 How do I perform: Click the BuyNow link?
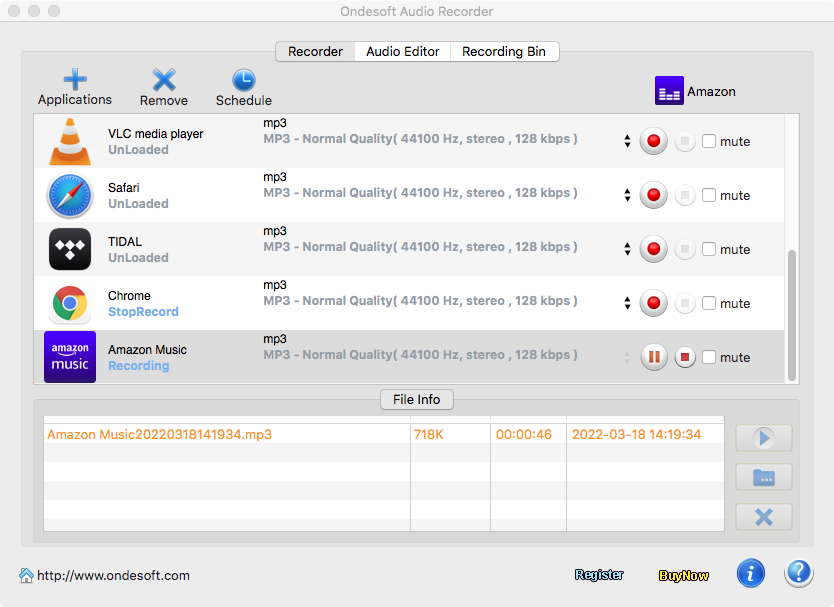(683, 575)
